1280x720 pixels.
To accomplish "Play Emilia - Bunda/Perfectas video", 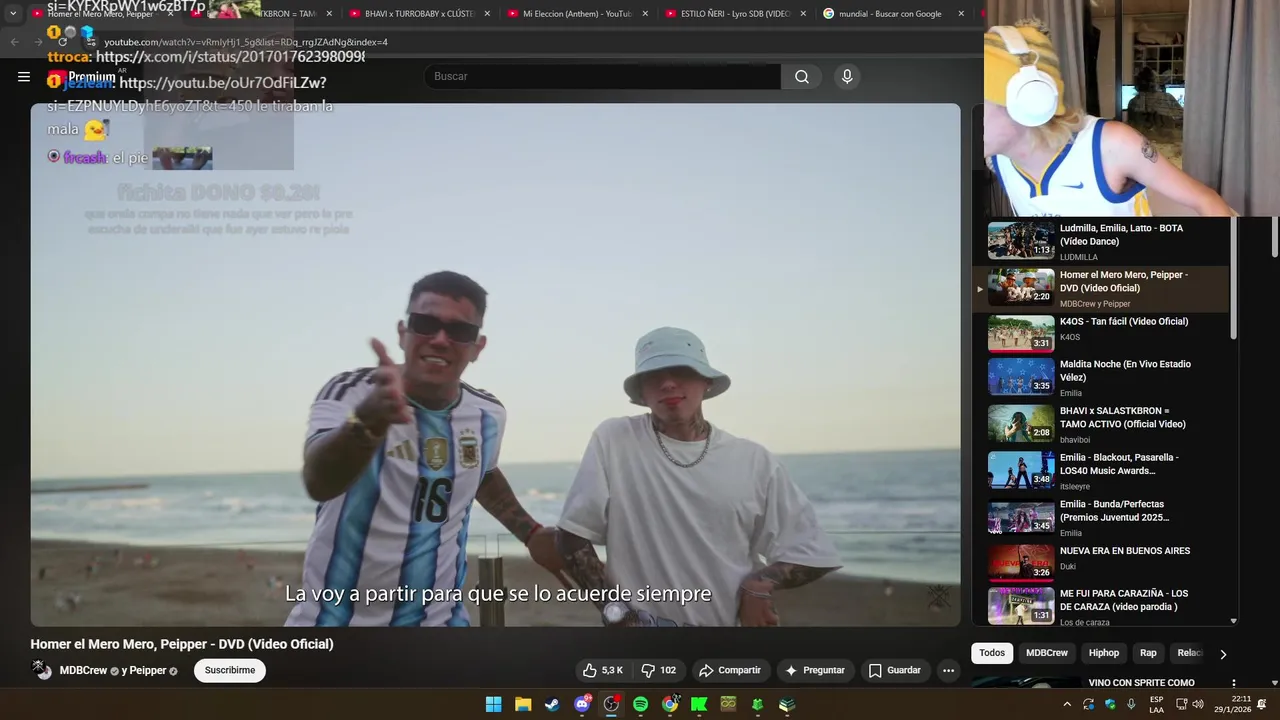I will point(1100,518).
